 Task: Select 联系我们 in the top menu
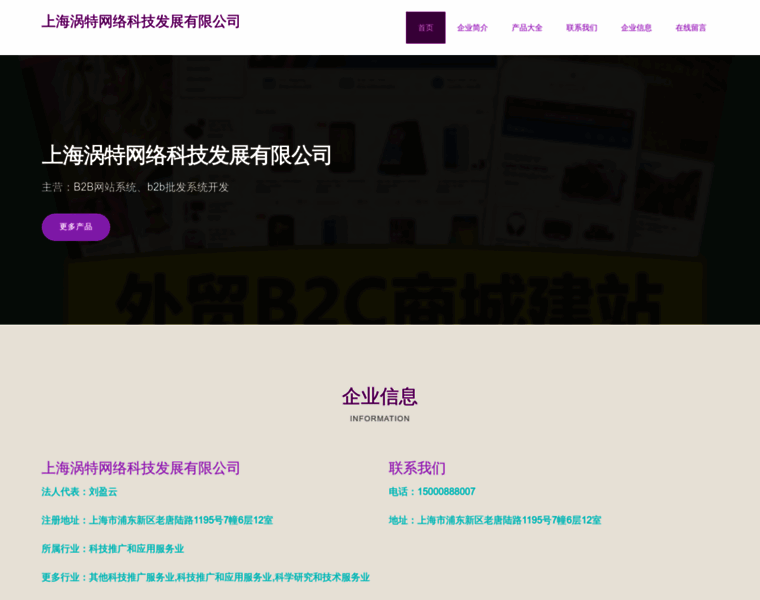click(582, 28)
